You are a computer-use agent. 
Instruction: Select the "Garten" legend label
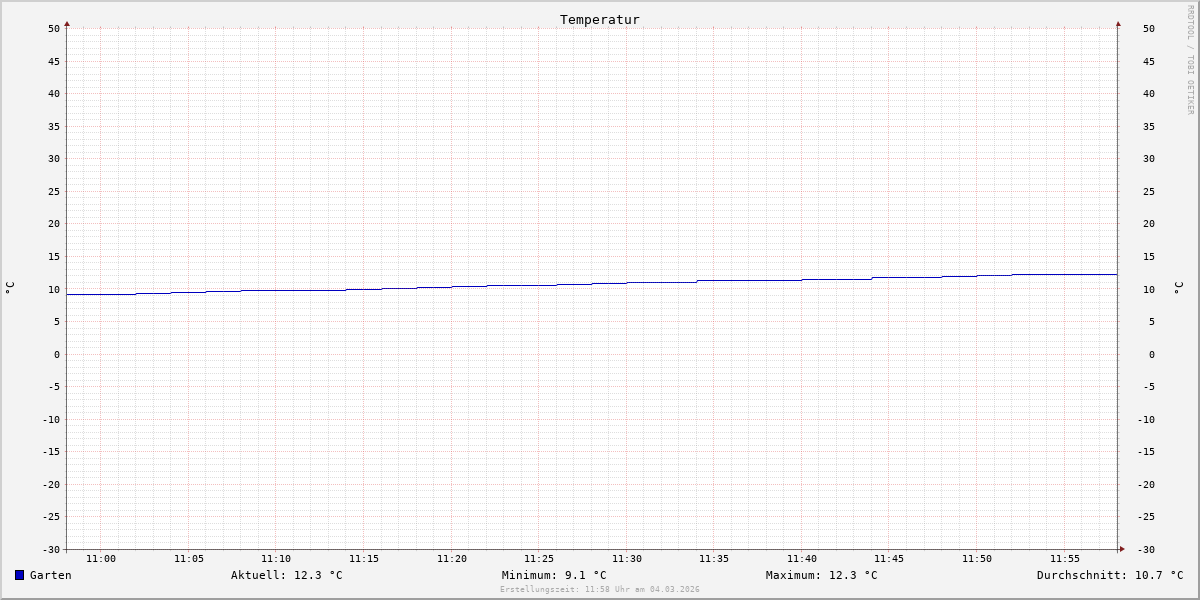tap(51, 575)
